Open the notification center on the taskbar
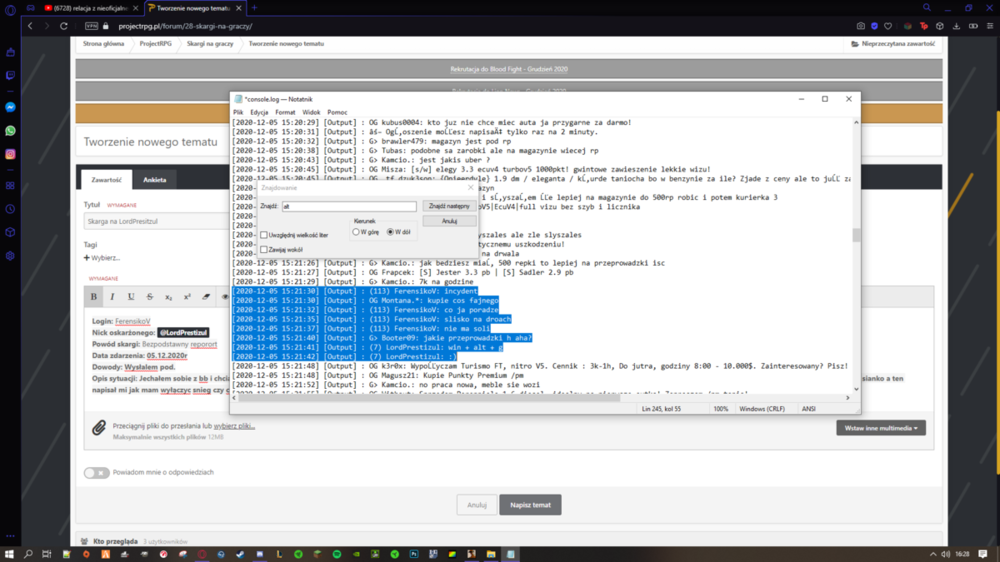The image size is (1000, 562). pos(983,554)
